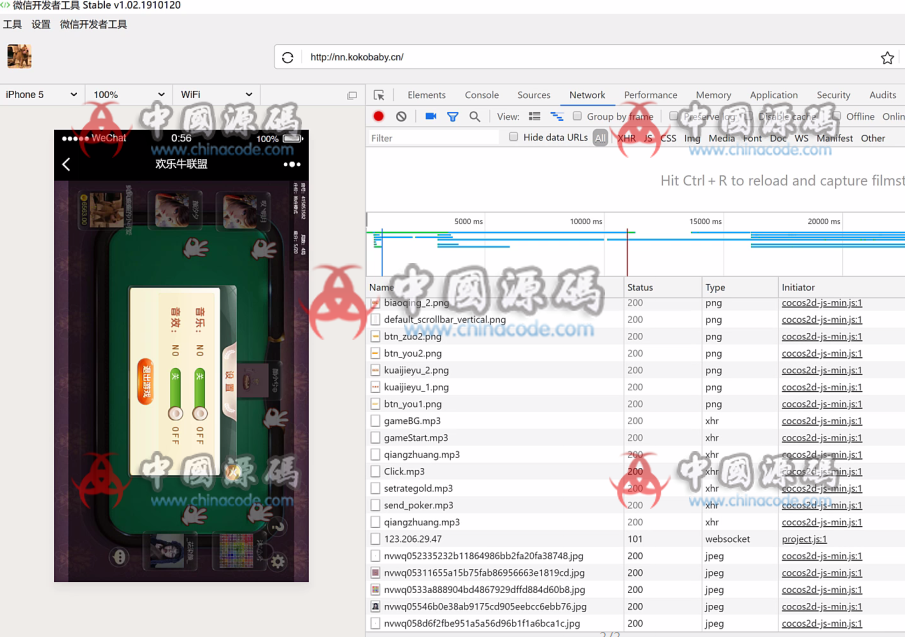
Task: Click the URL address bar
Action: pos(589,57)
